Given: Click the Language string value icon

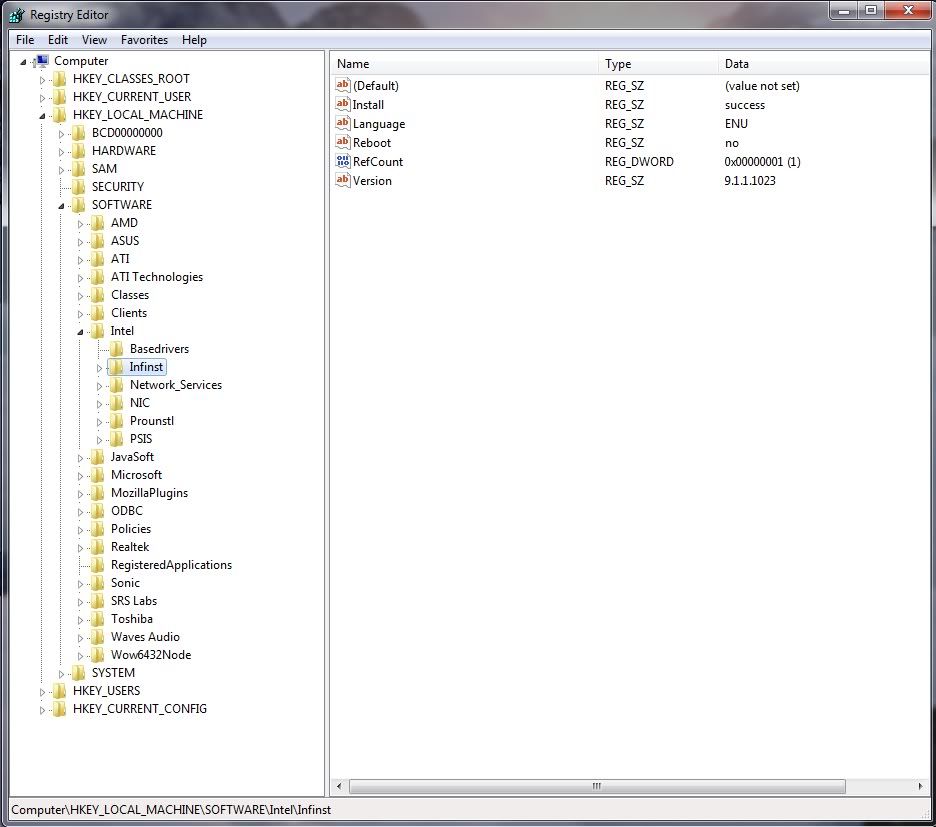Looking at the screenshot, I should point(343,123).
